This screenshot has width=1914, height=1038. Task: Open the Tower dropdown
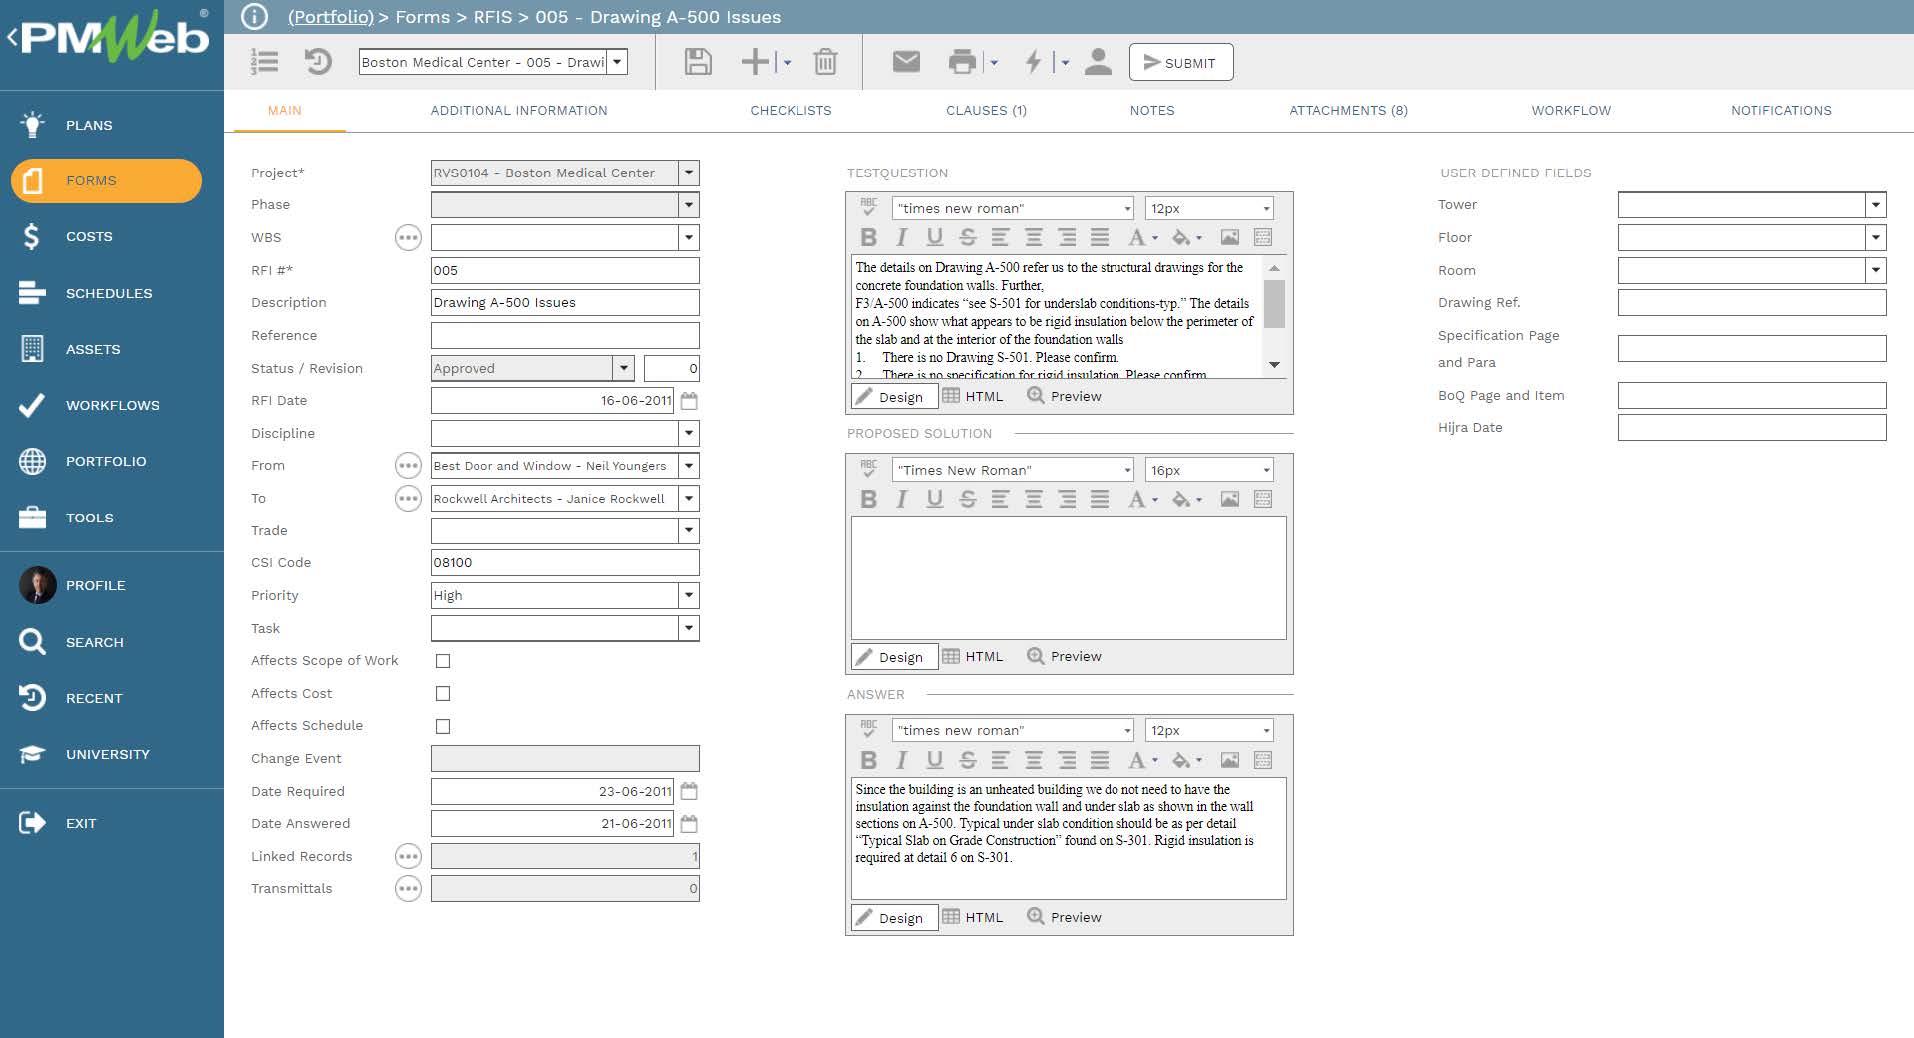pyautogui.click(x=1876, y=205)
